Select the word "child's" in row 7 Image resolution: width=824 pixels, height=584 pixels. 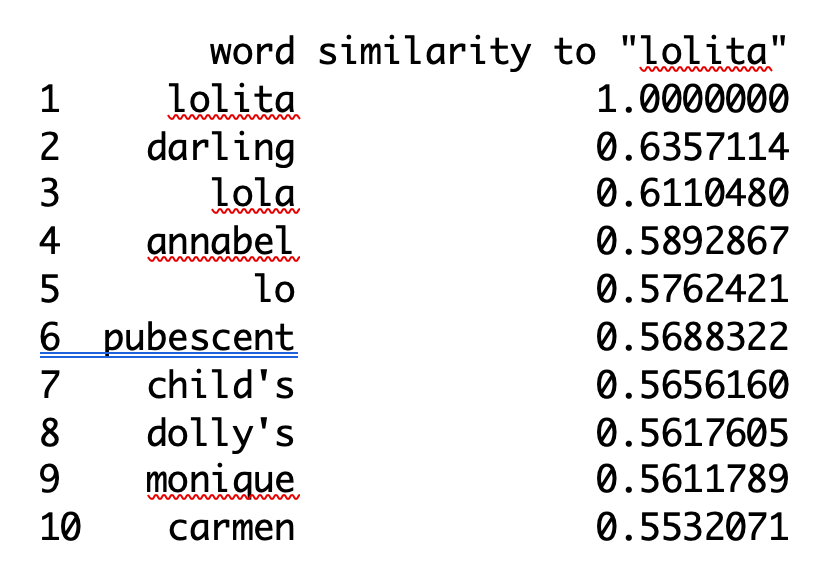pyautogui.click(x=221, y=385)
